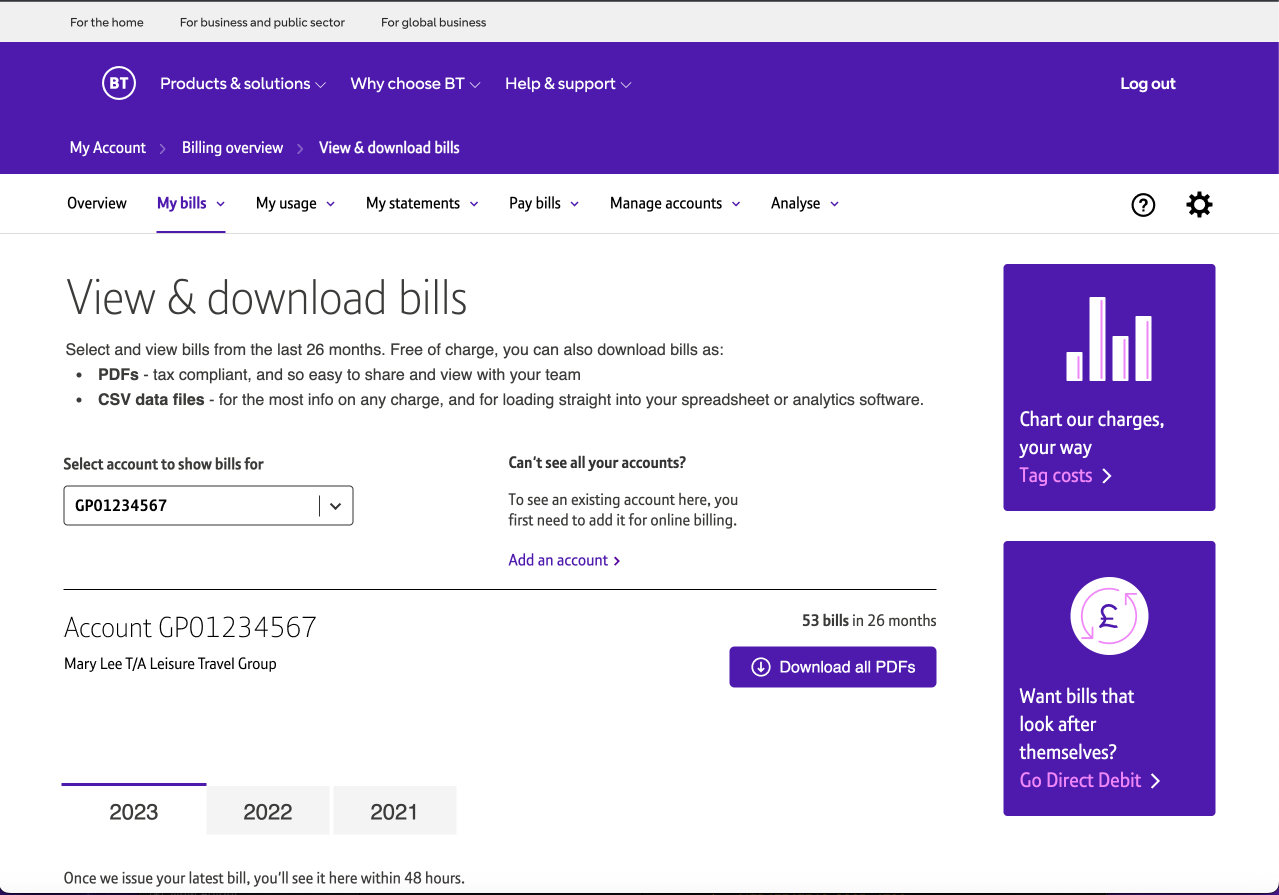Viewport: 1279px width, 895px height.
Task: Expand Why choose BT menu
Action: point(415,84)
